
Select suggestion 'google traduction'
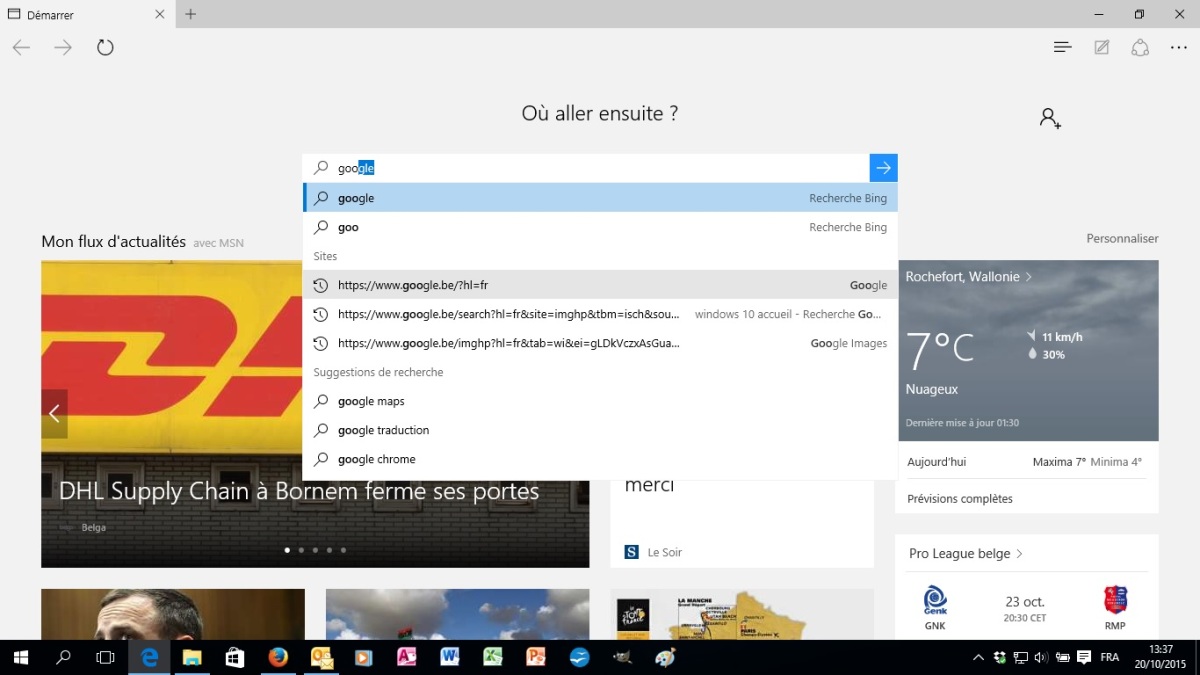coord(600,430)
